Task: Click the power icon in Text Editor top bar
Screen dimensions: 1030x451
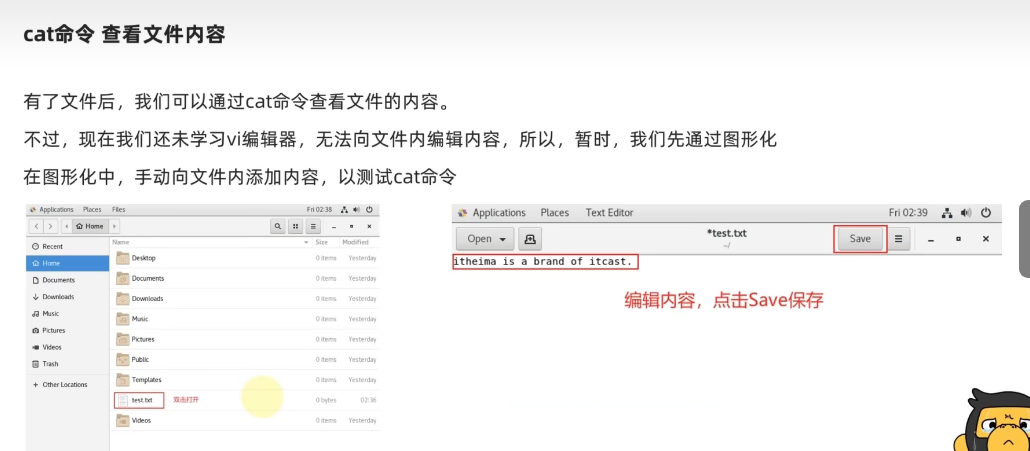Action: [985, 213]
